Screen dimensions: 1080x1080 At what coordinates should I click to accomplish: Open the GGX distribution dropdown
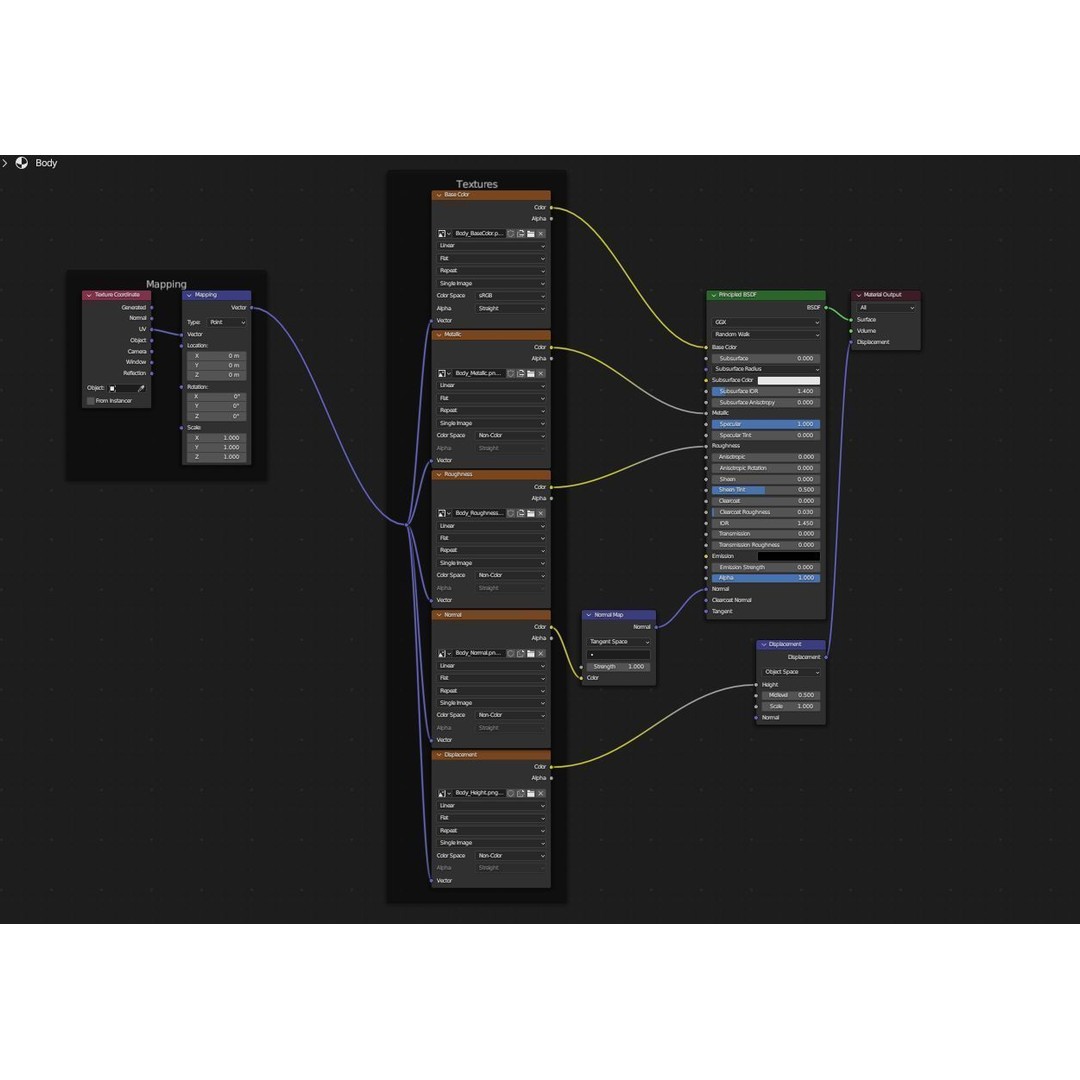point(766,322)
